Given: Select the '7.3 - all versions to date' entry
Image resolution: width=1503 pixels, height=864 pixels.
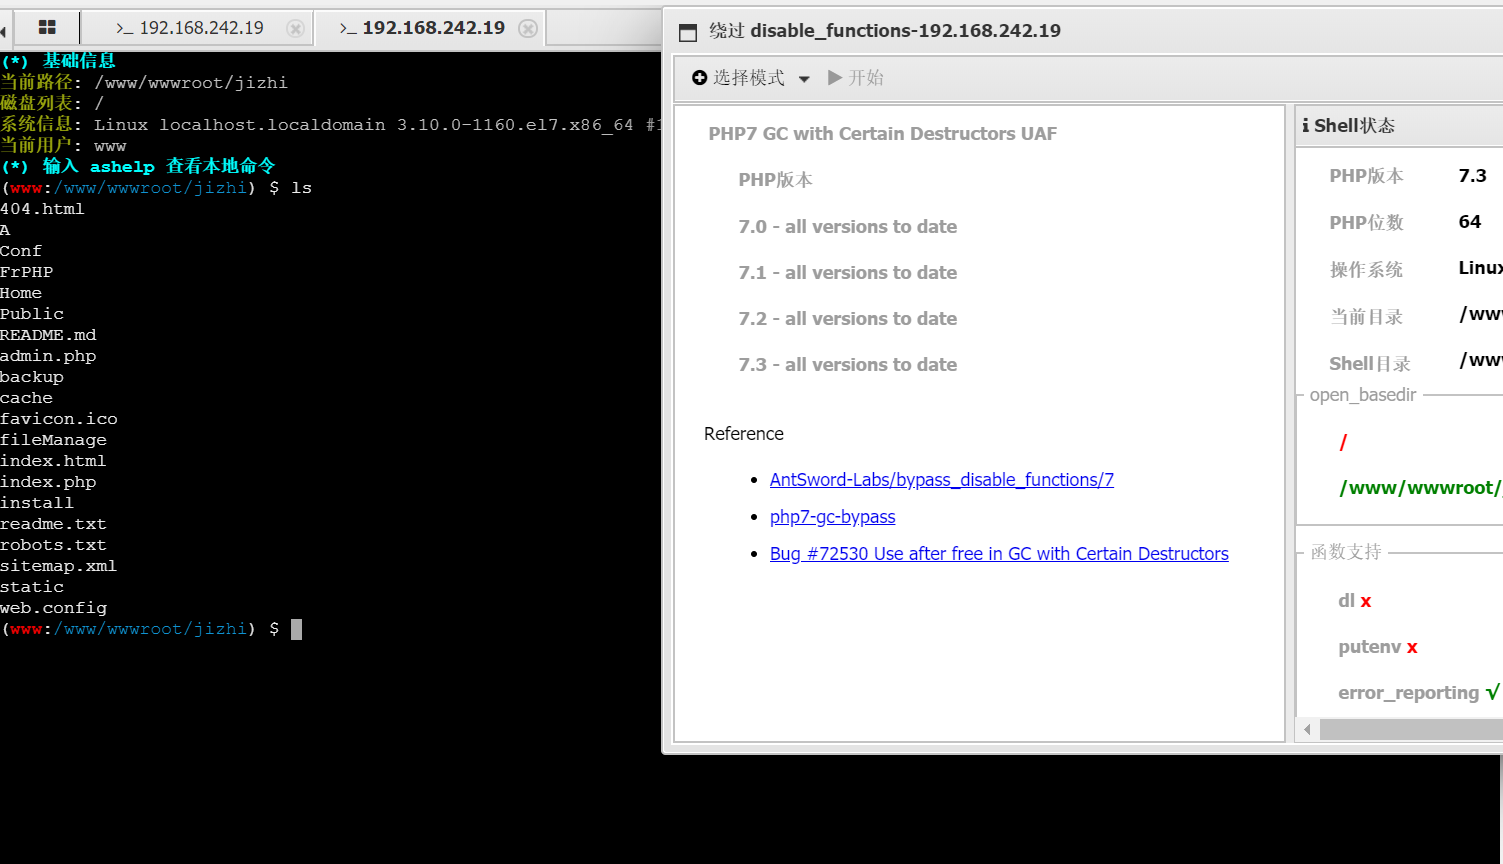Looking at the screenshot, I should click(847, 365).
